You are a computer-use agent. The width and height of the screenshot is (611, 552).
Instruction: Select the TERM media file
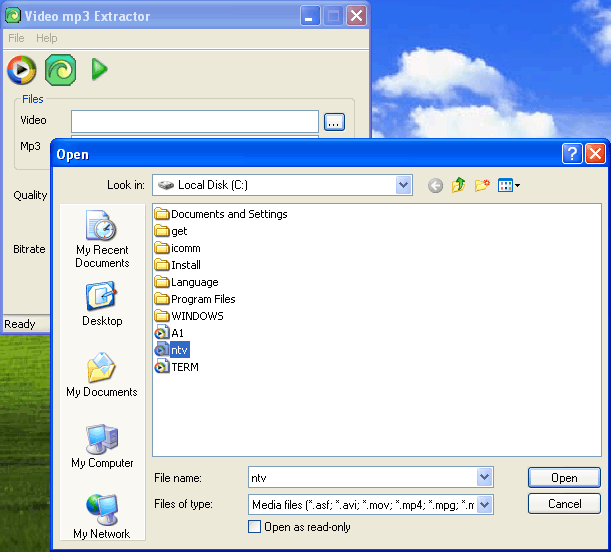177,367
